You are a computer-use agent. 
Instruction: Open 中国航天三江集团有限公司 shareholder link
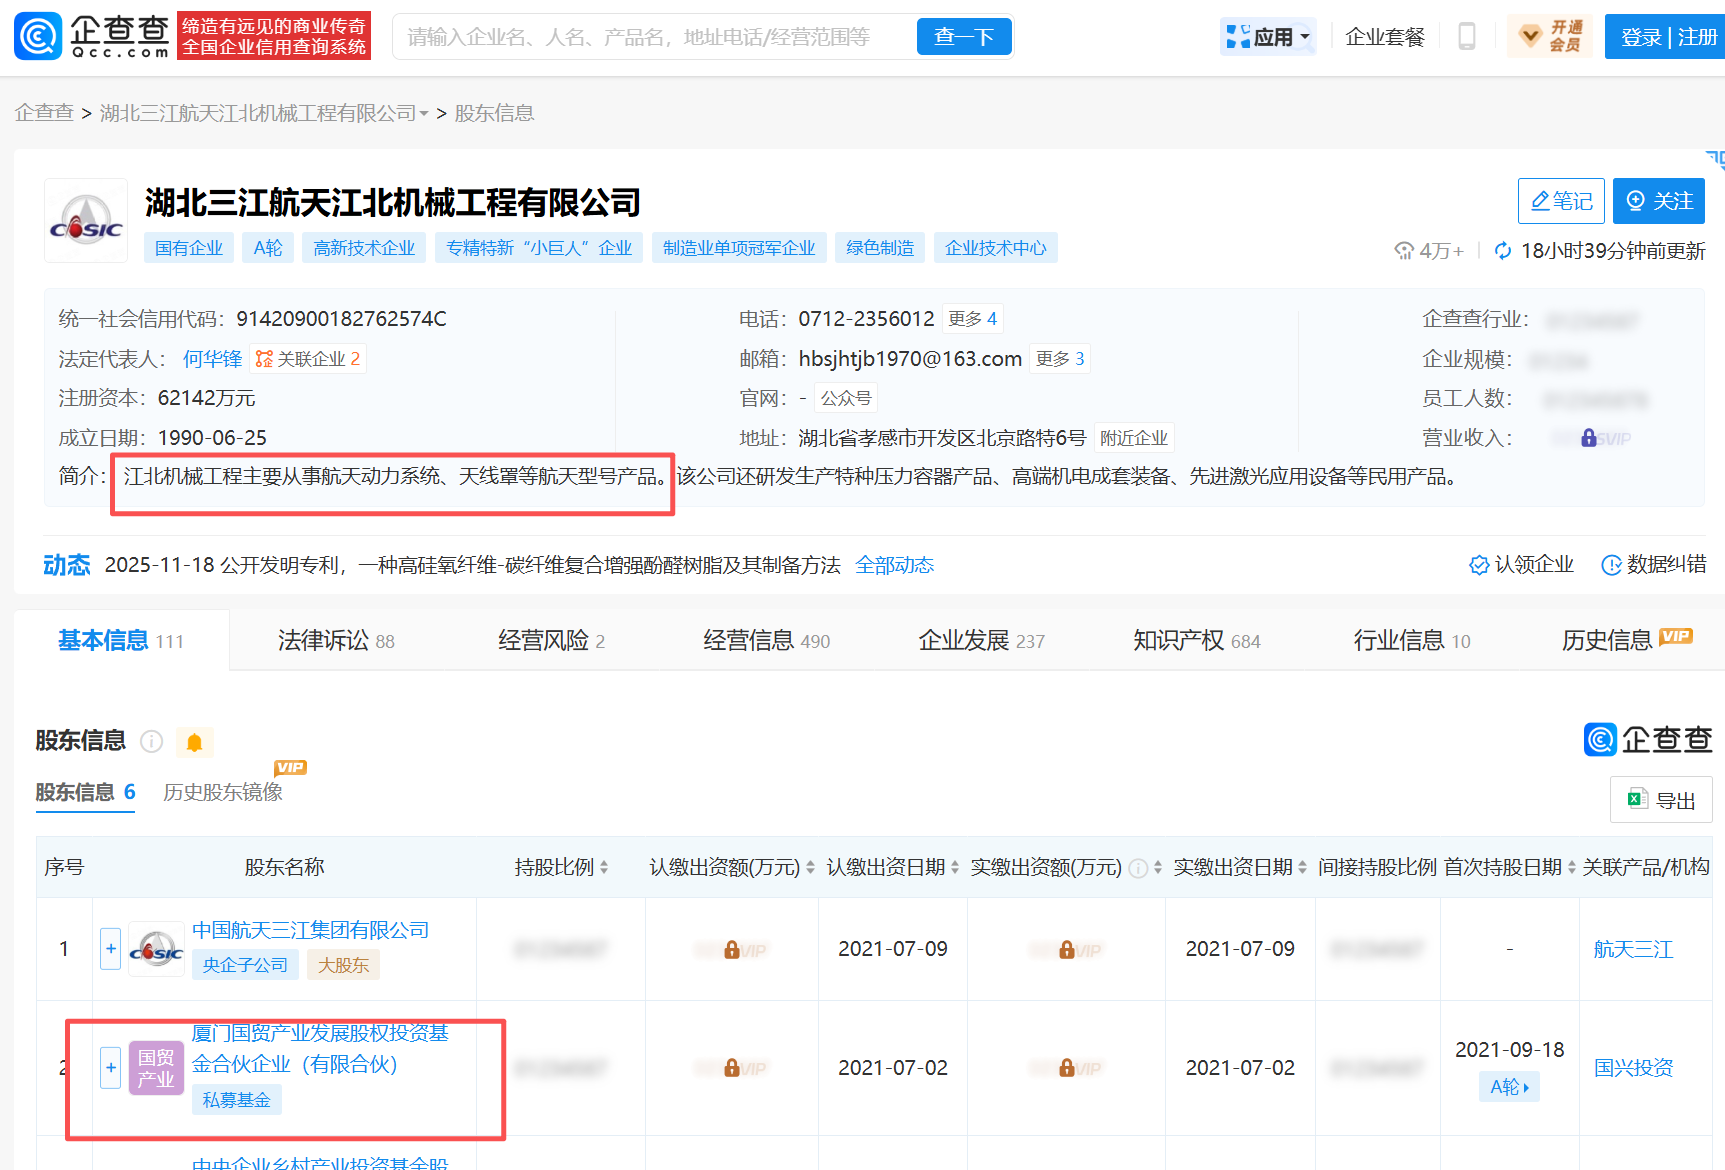310,930
